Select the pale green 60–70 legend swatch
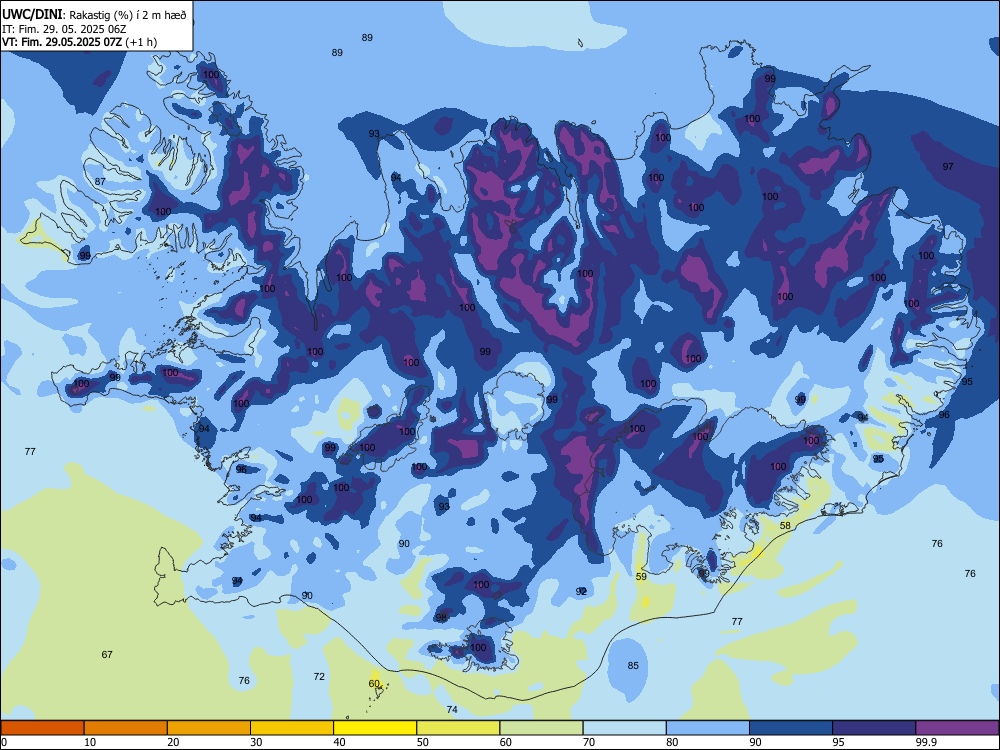Image resolution: width=1000 pixels, height=750 pixels. pos(541,728)
